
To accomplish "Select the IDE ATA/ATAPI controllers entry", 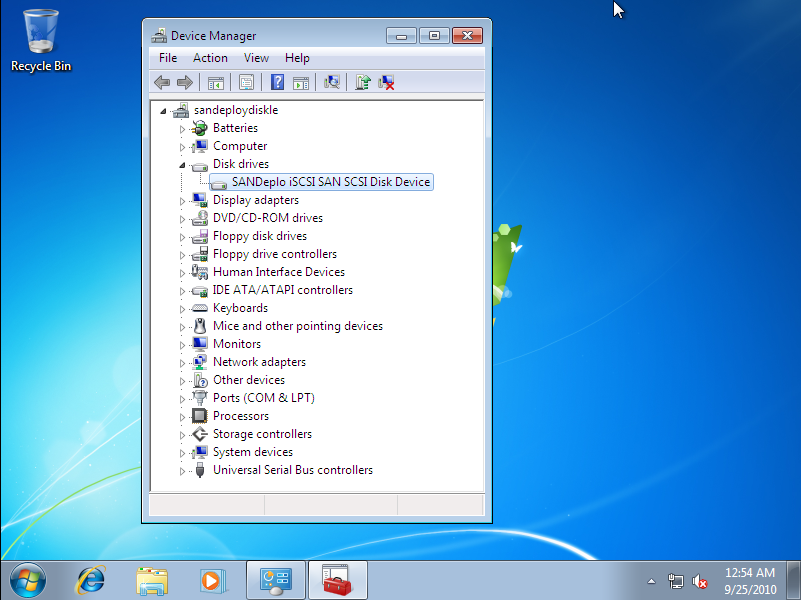I will [x=282, y=290].
